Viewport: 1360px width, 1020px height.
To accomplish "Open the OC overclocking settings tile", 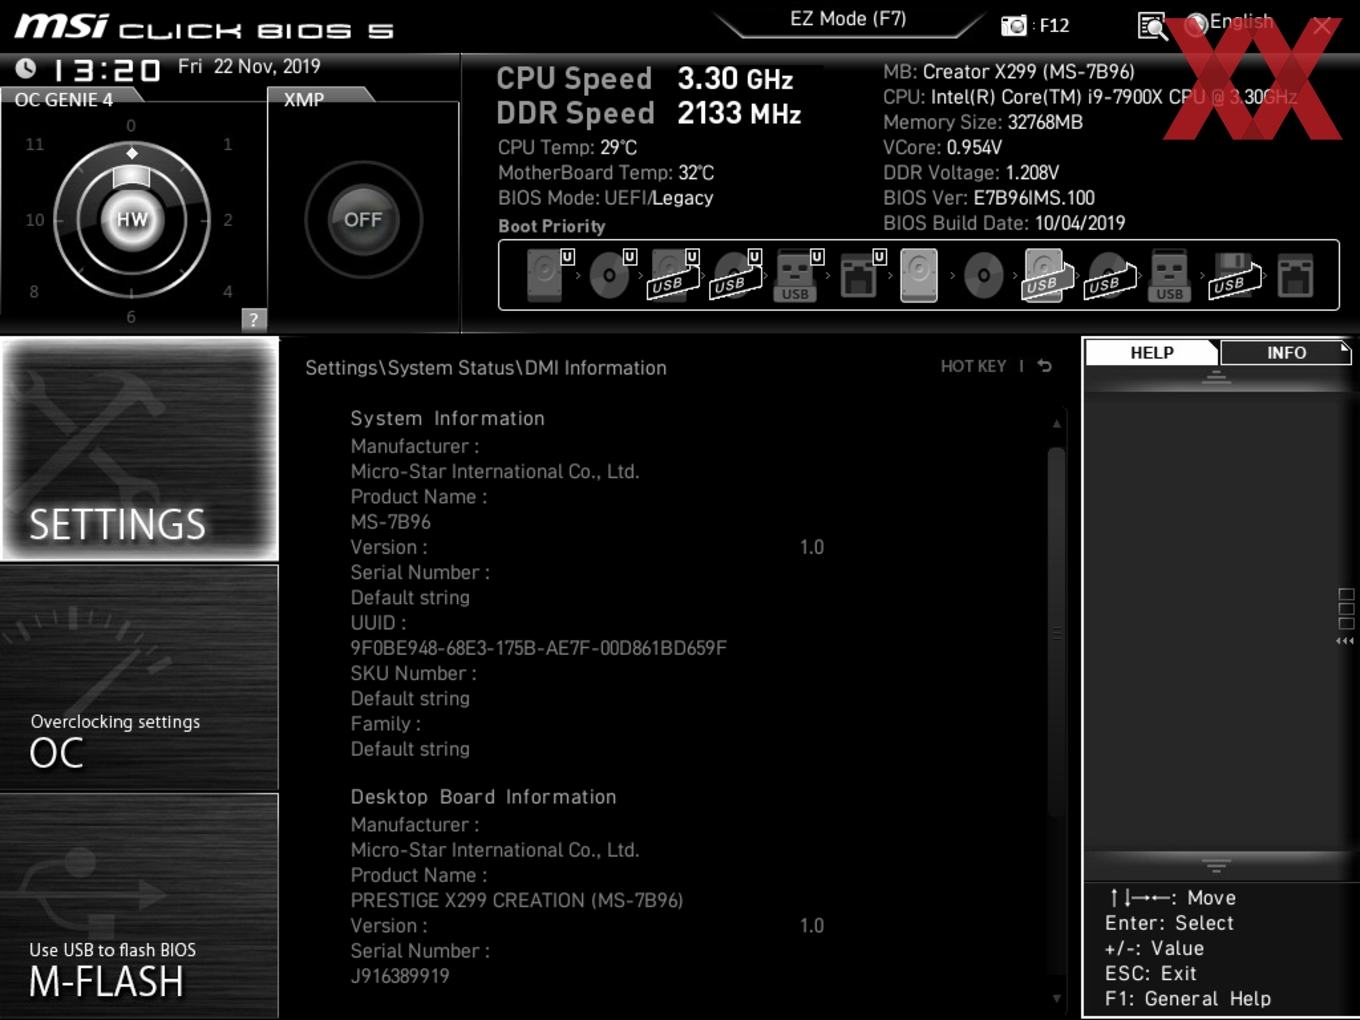I will 140,678.
